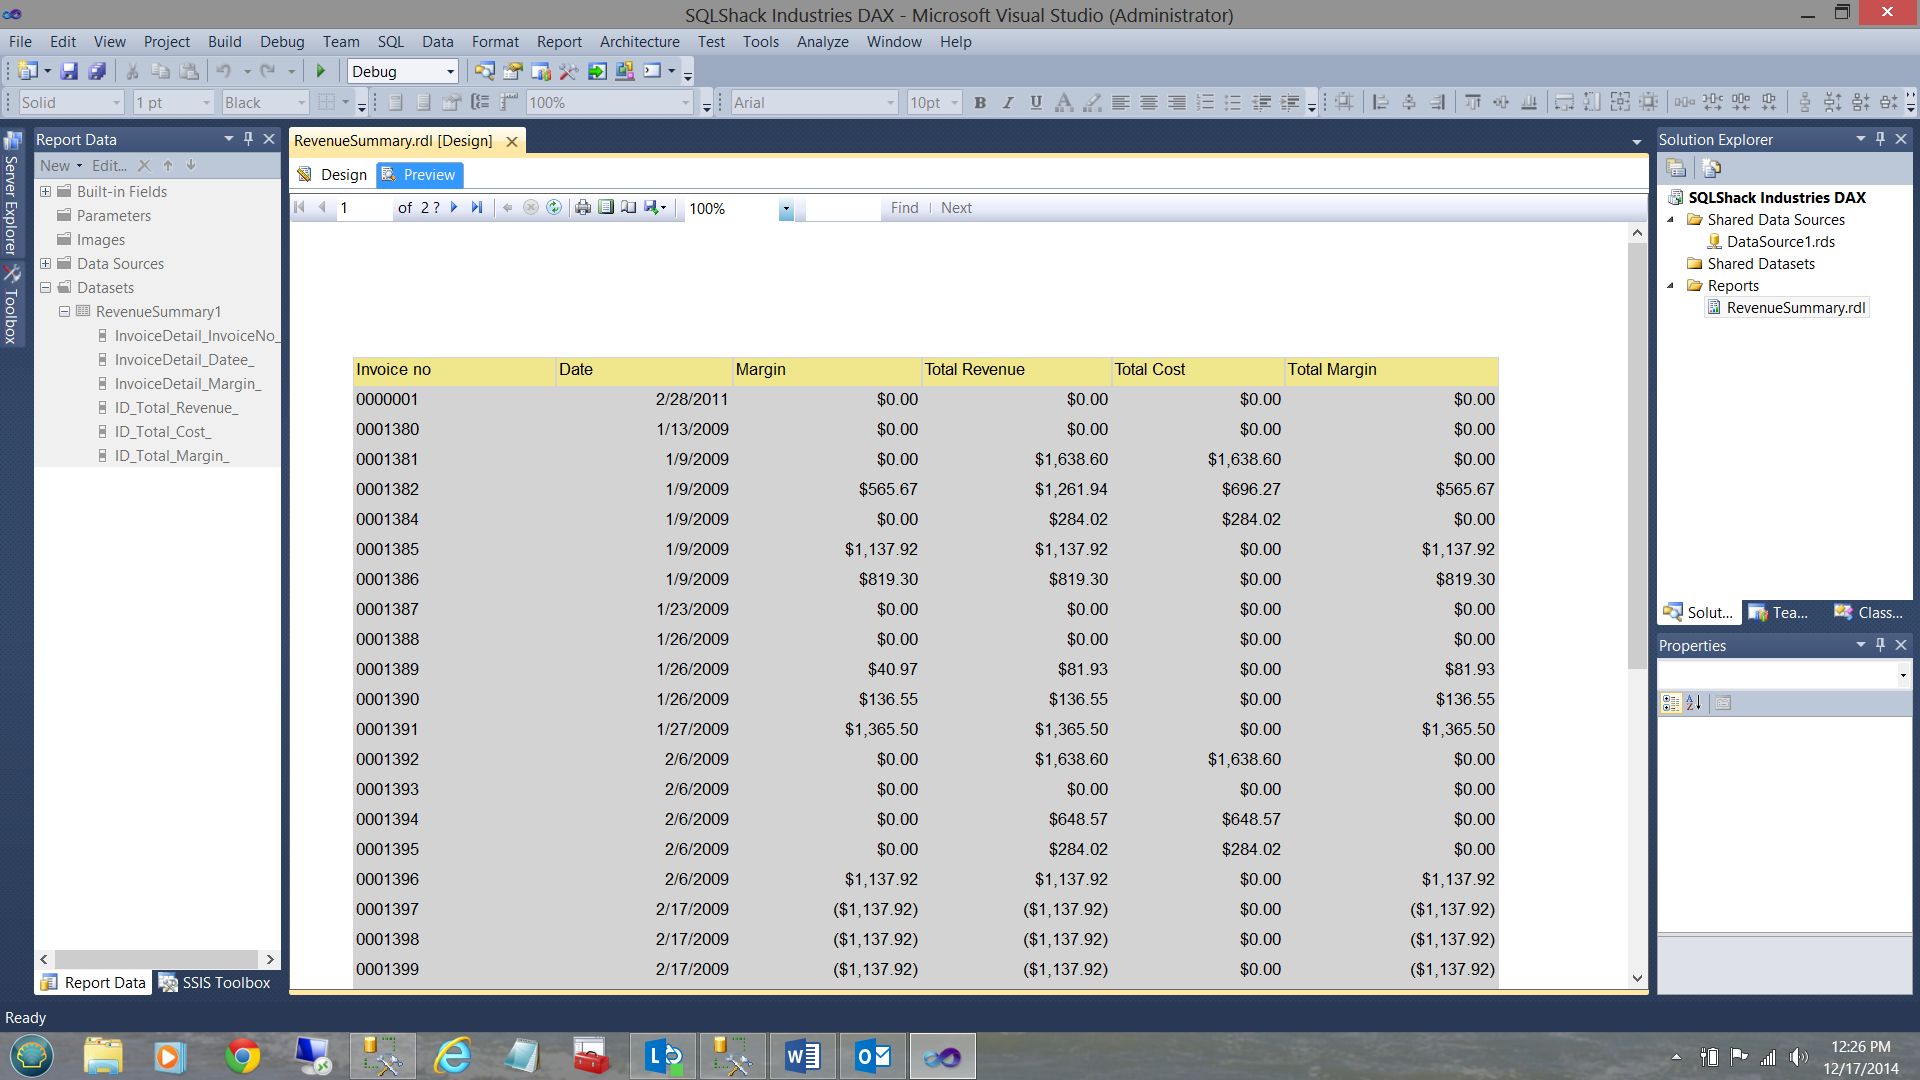Open RevenueSummary.rdl in Solution Explorer
Image resolution: width=1920 pixels, height=1080 pixels.
pos(1795,307)
